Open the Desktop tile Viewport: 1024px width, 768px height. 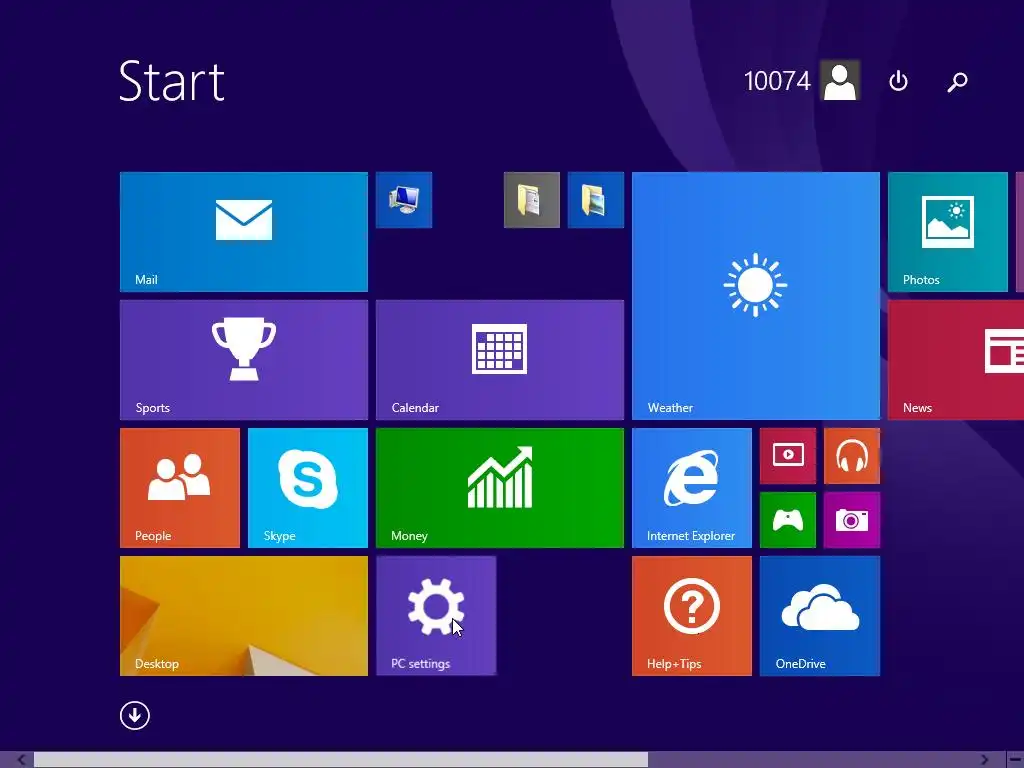click(244, 616)
